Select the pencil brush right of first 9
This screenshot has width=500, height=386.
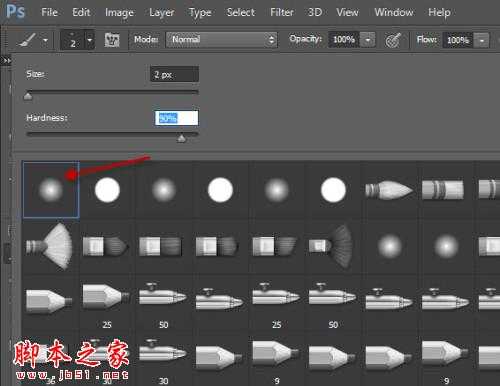(x=332, y=358)
